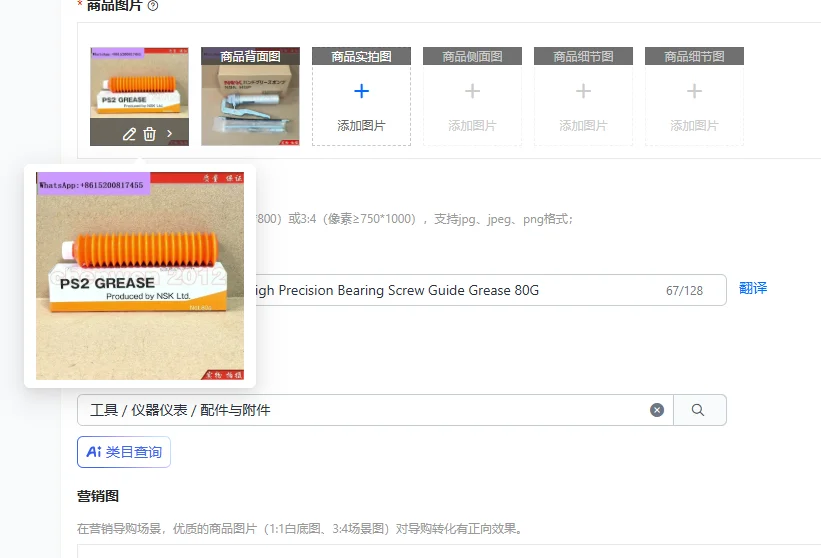Image resolution: width=821 pixels, height=558 pixels.
Task: Click the AI 类目查询 button
Action: (124, 452)
